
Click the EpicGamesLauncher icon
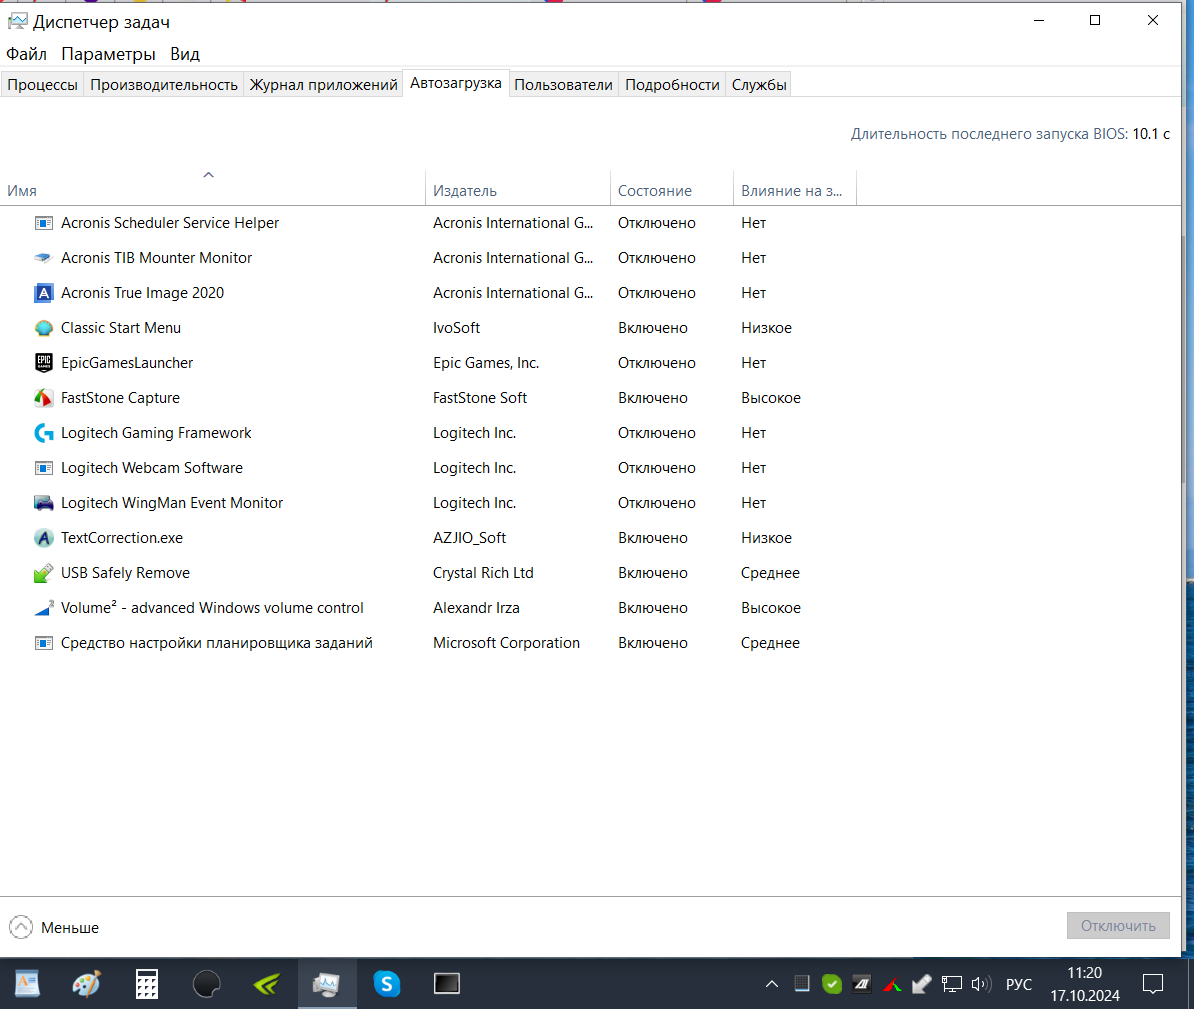pyautogui.click(x=43, y=363)
